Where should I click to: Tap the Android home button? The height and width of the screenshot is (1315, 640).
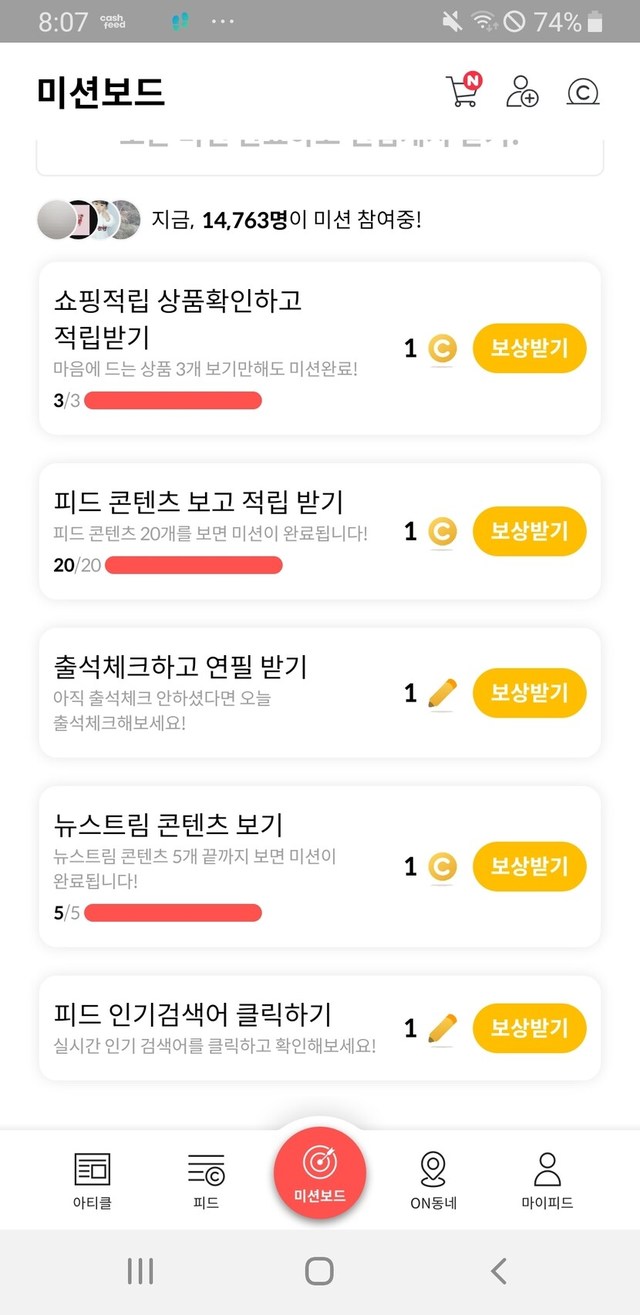(319, 1271)
